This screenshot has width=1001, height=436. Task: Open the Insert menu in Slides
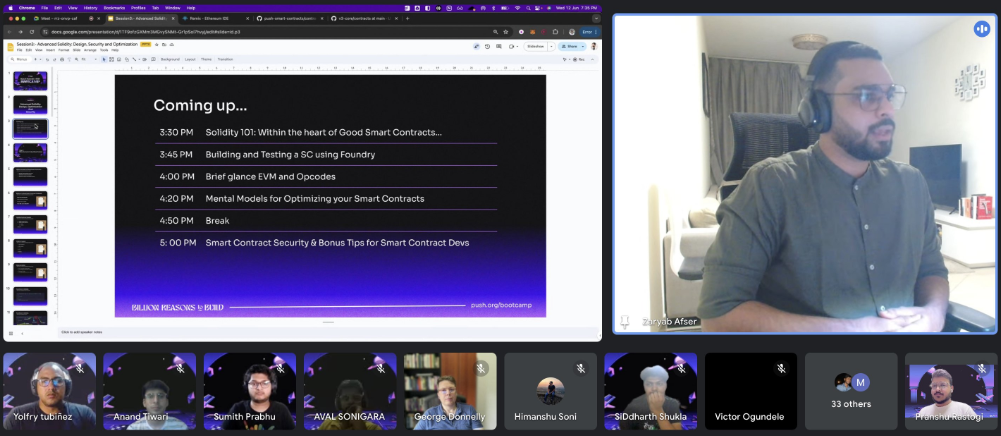click(50, 50)
